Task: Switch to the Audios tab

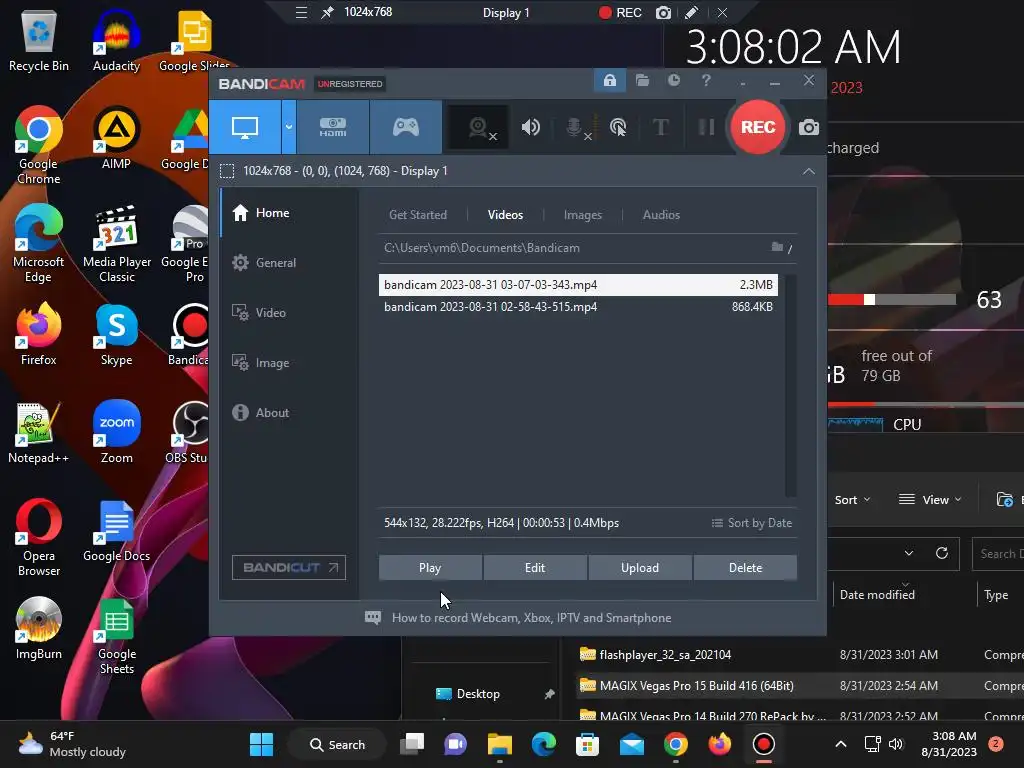Action: [x=661, y=215]
